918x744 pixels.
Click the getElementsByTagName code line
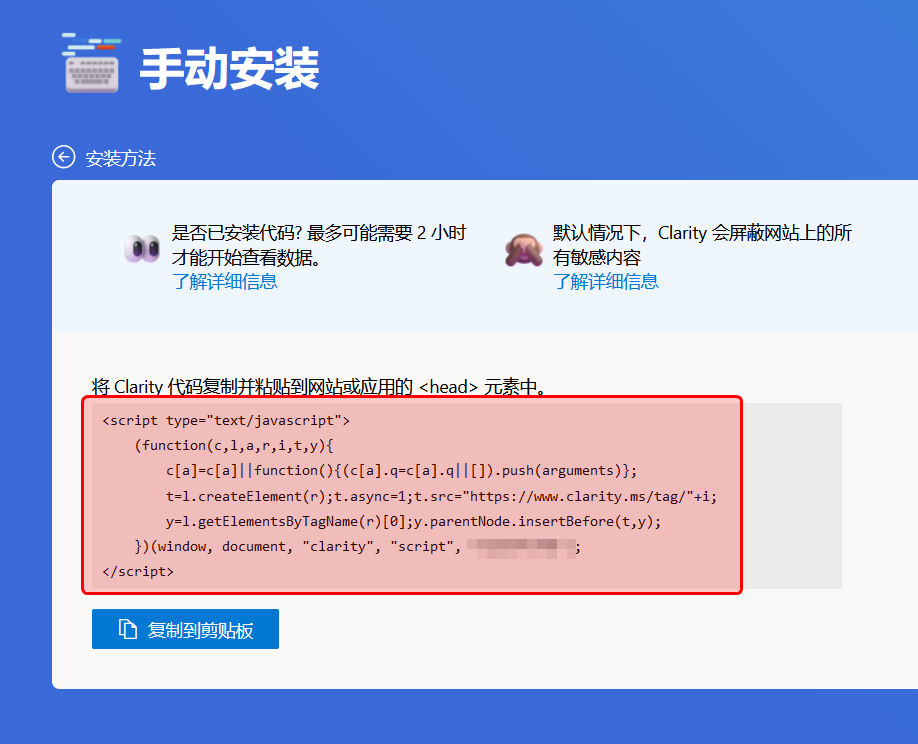[414, 521]
